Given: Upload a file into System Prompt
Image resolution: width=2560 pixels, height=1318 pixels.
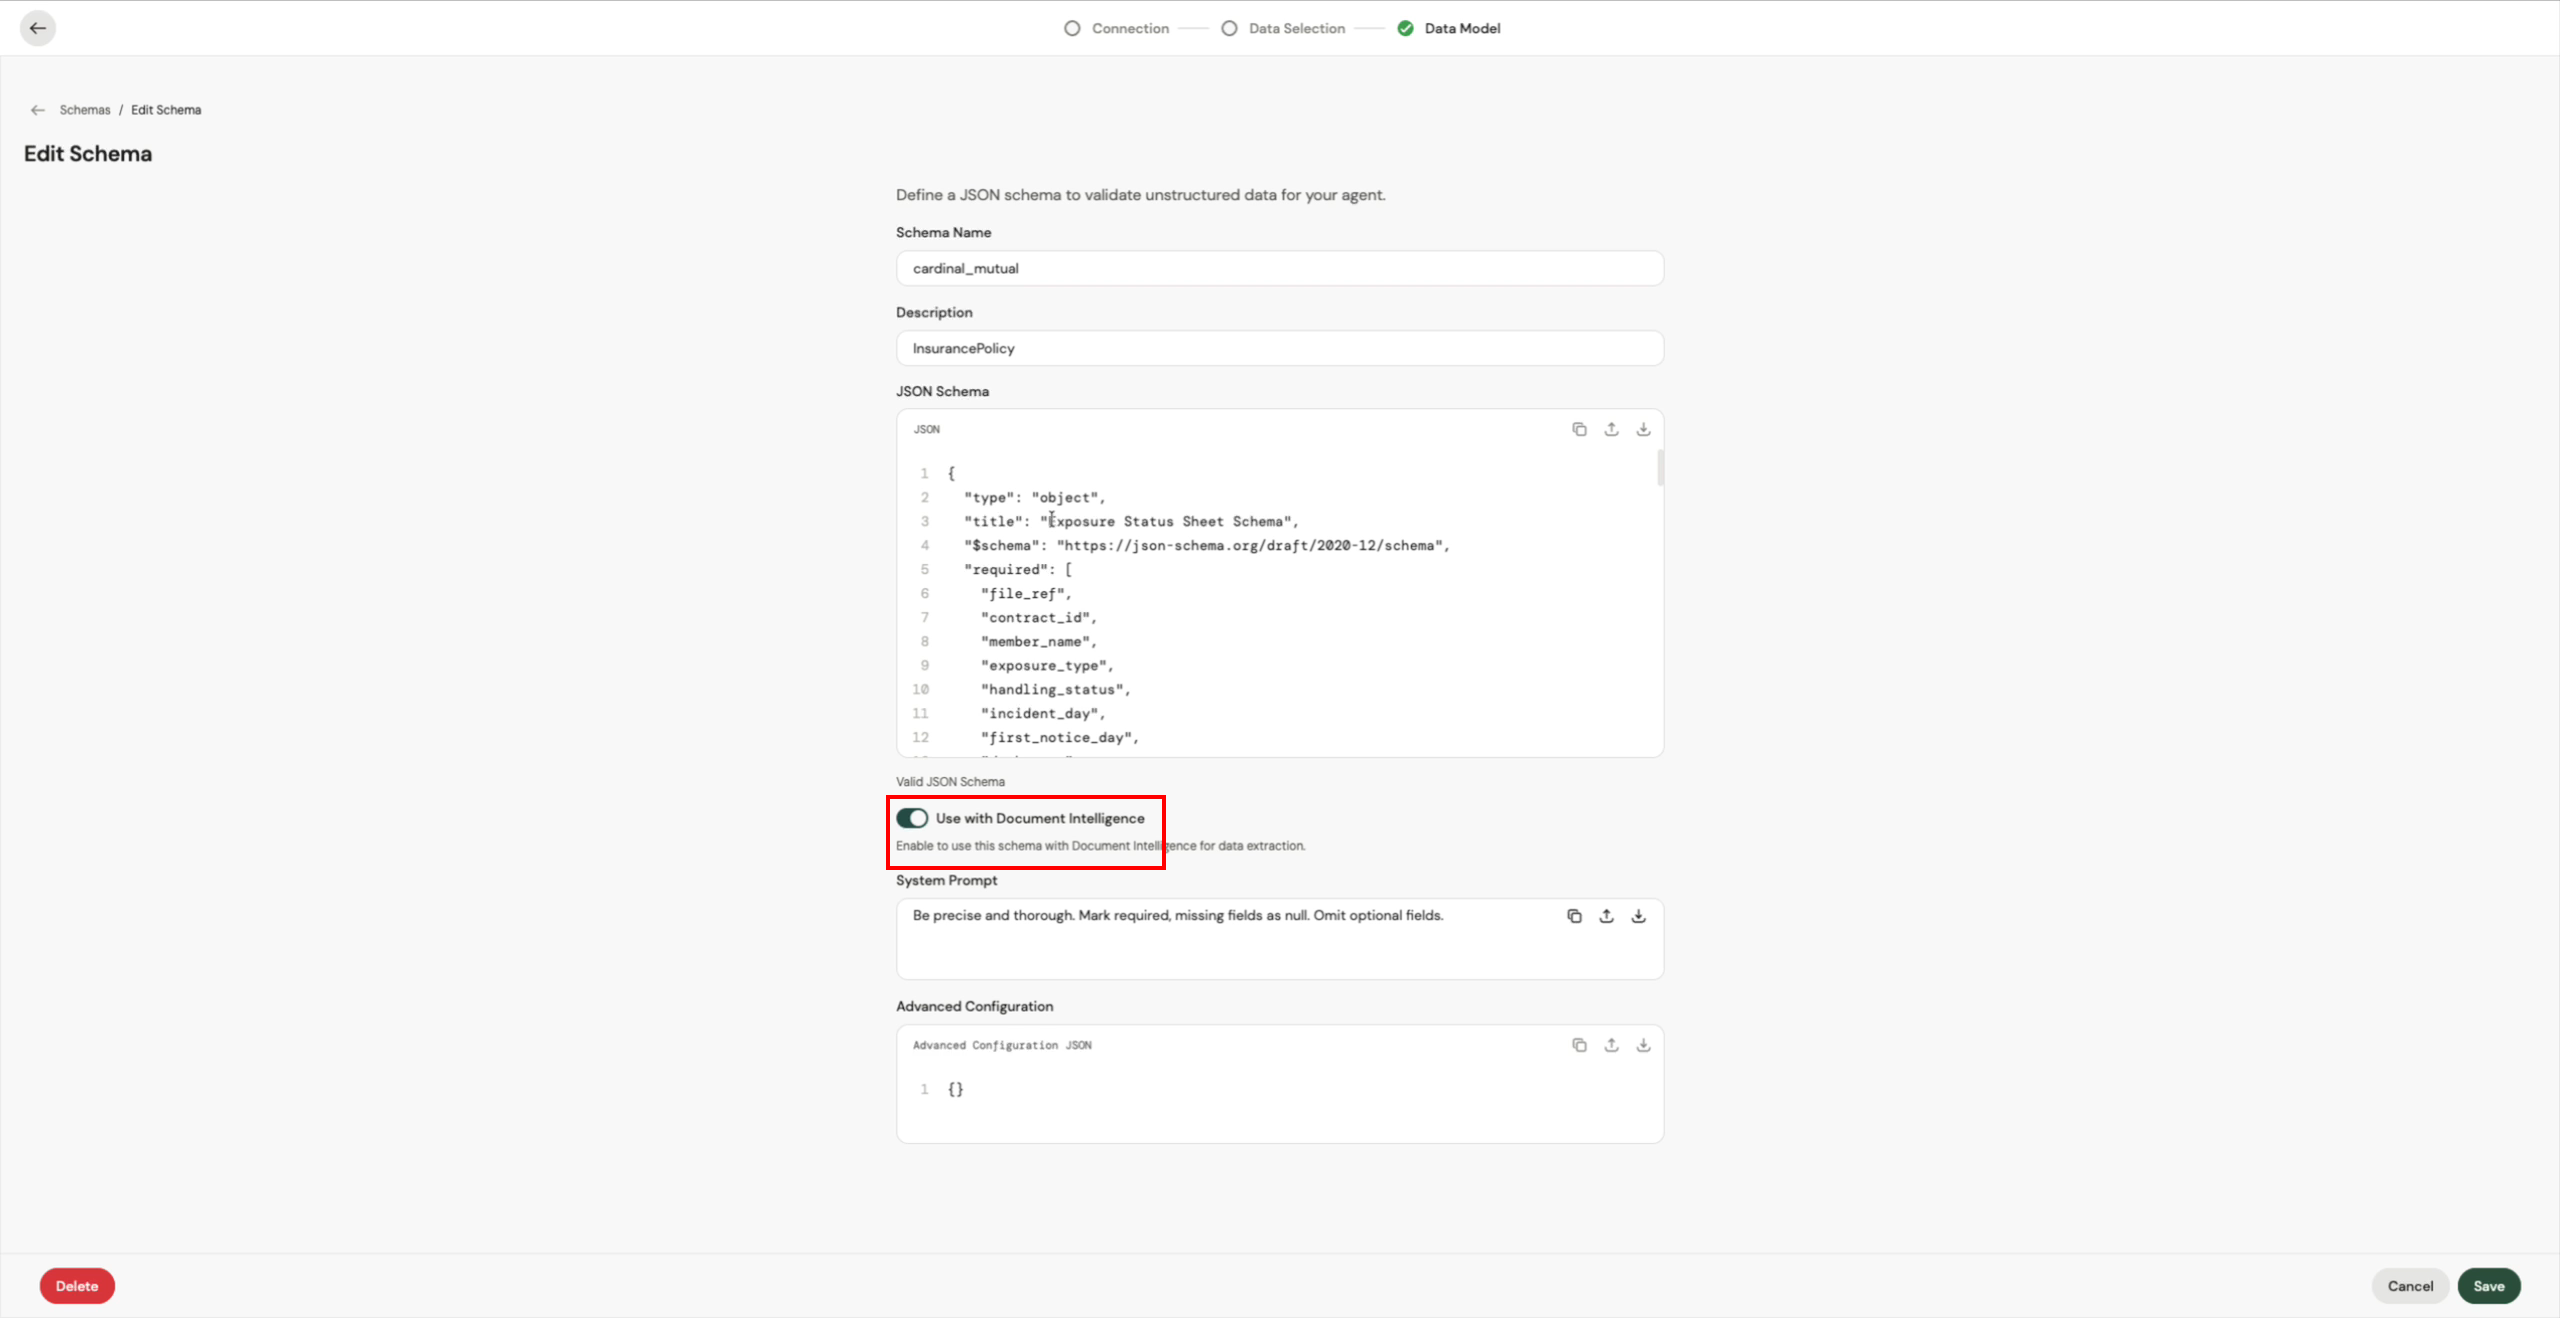Looking at the screenshot, I should (1606, 916).
